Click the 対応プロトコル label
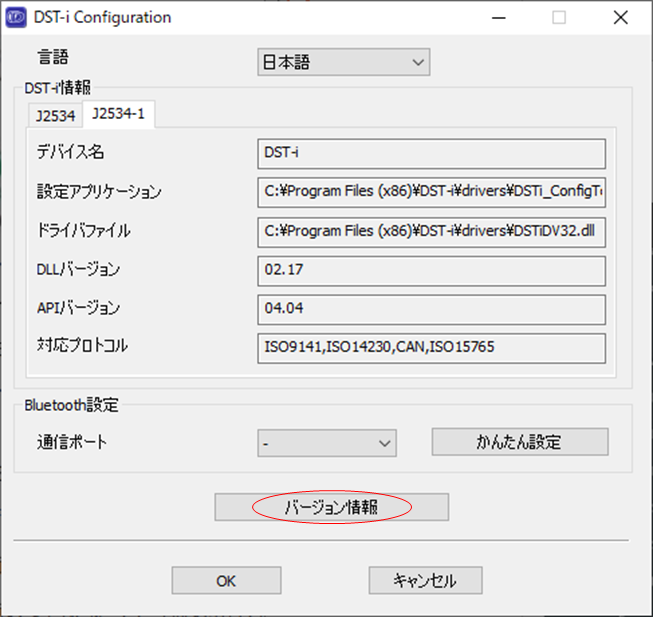This screenshot has height=617, width=653. pos(82,346)
